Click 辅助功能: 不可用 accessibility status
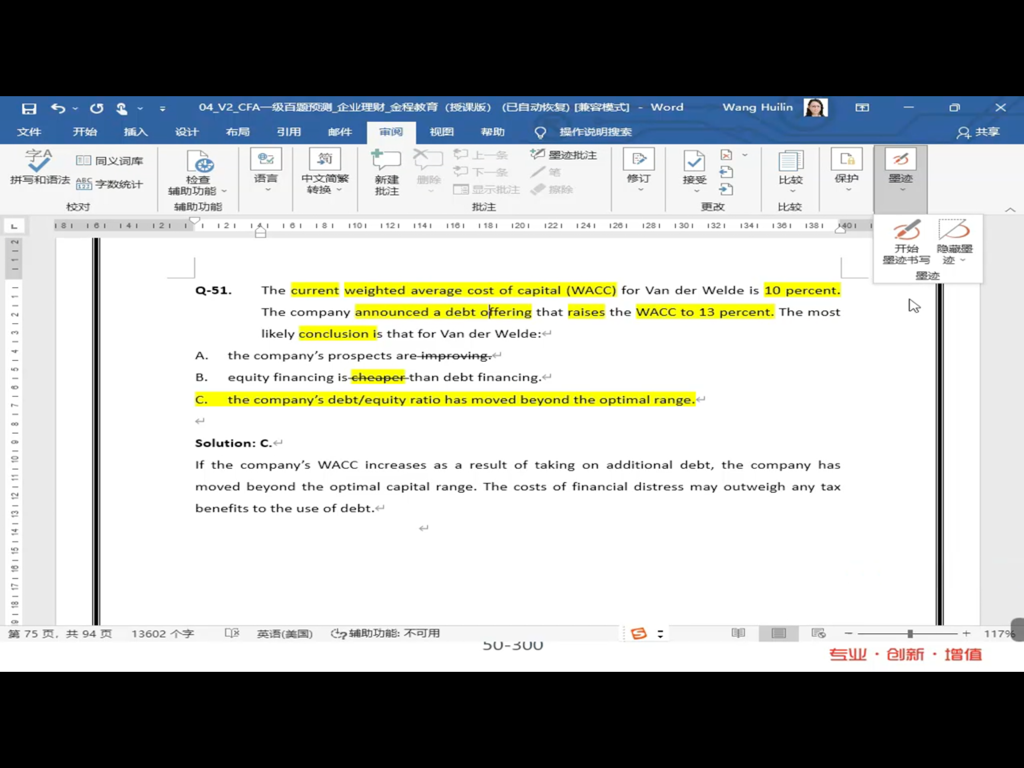The image size is (1024, 768). [385, 633]
